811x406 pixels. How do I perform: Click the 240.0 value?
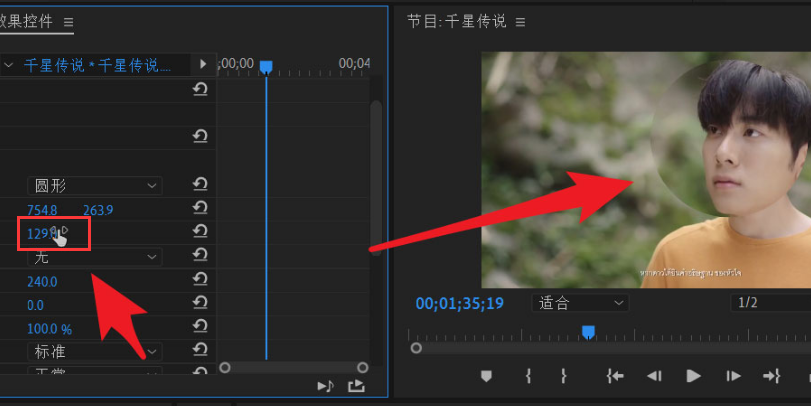pyautogui.click(x=42, y=282)
